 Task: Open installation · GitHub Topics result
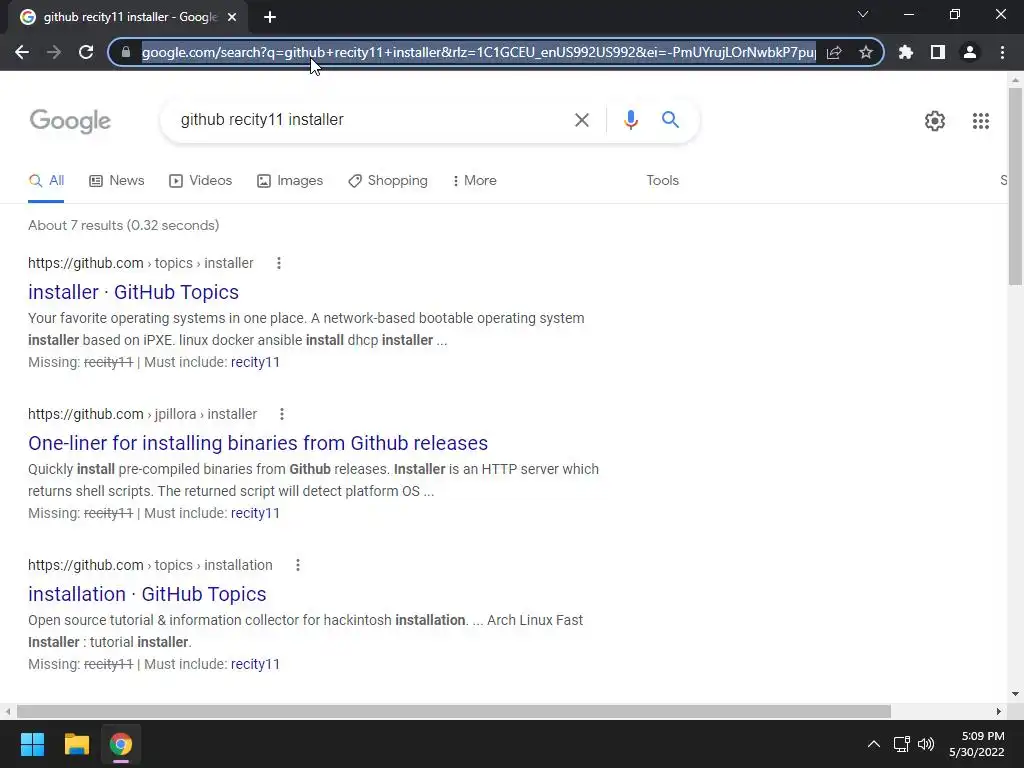147,594
